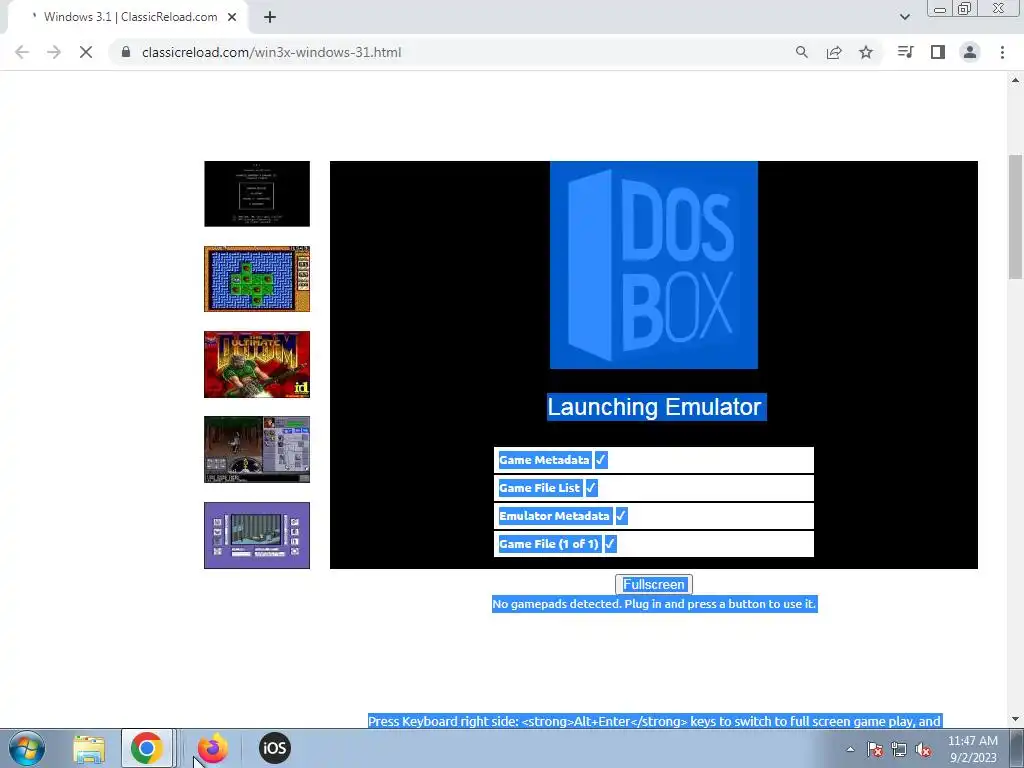Open the Ultimate Doom thumbnail
Image resolution: width=1024 pixels, height=768 pixels.
click(257, 364)
